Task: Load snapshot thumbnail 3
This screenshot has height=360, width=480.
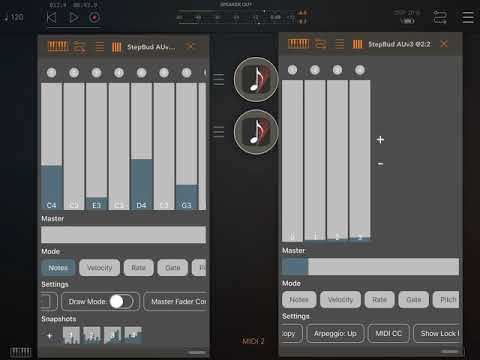Action: (x=113, y=335)
